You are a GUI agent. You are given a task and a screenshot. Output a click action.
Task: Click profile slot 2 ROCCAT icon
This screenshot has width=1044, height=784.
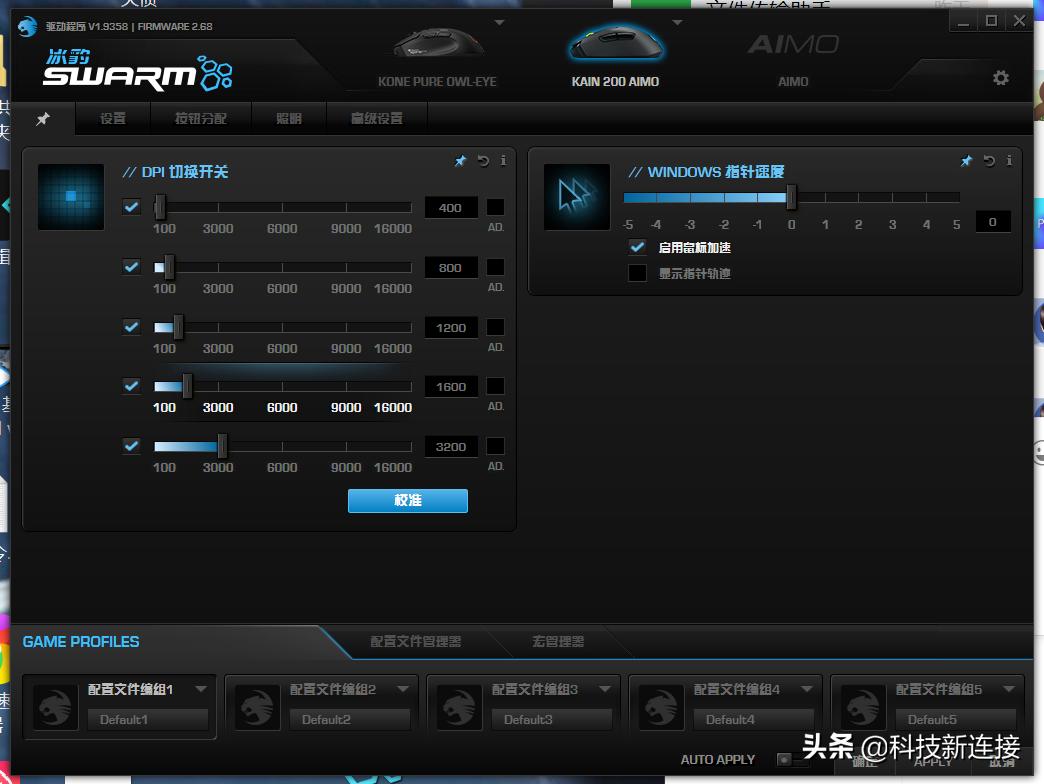(257, 708)
